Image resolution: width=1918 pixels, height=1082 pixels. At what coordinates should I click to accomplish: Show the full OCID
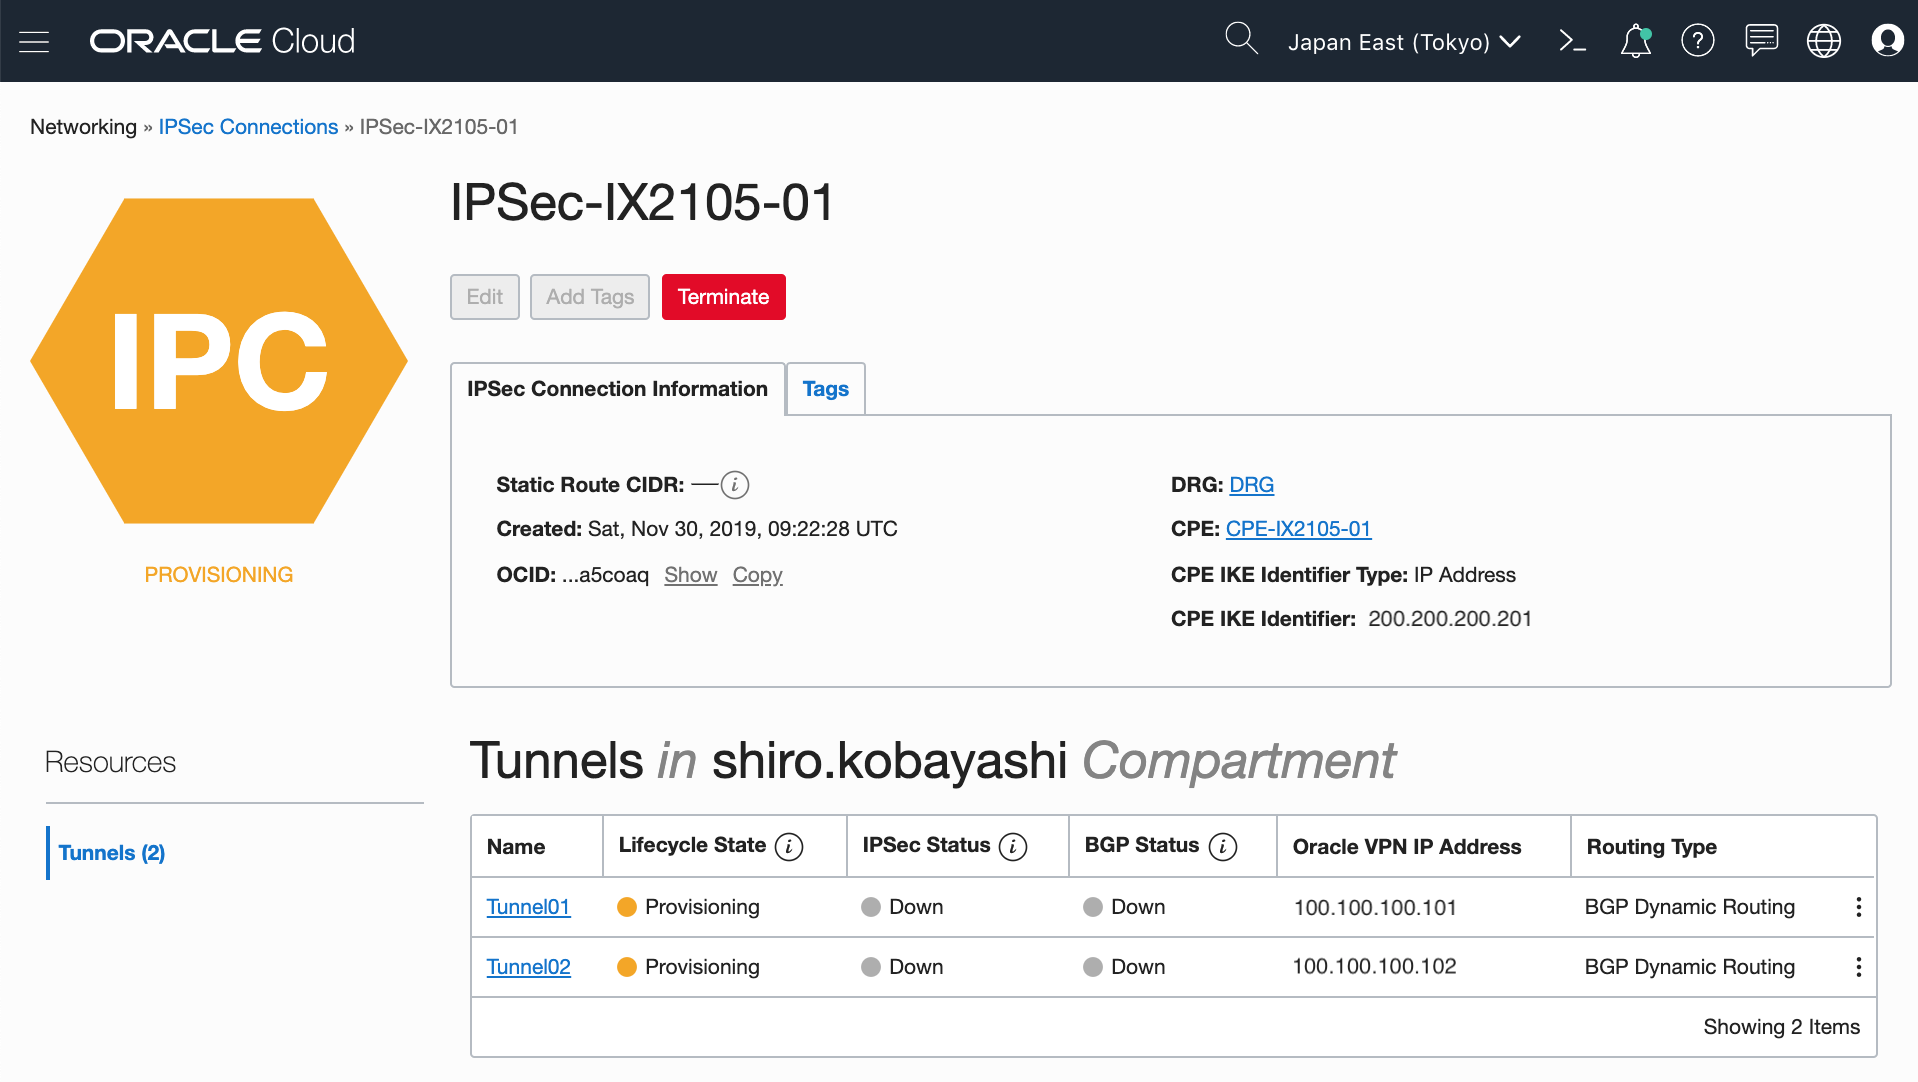(x=691, y=575)
